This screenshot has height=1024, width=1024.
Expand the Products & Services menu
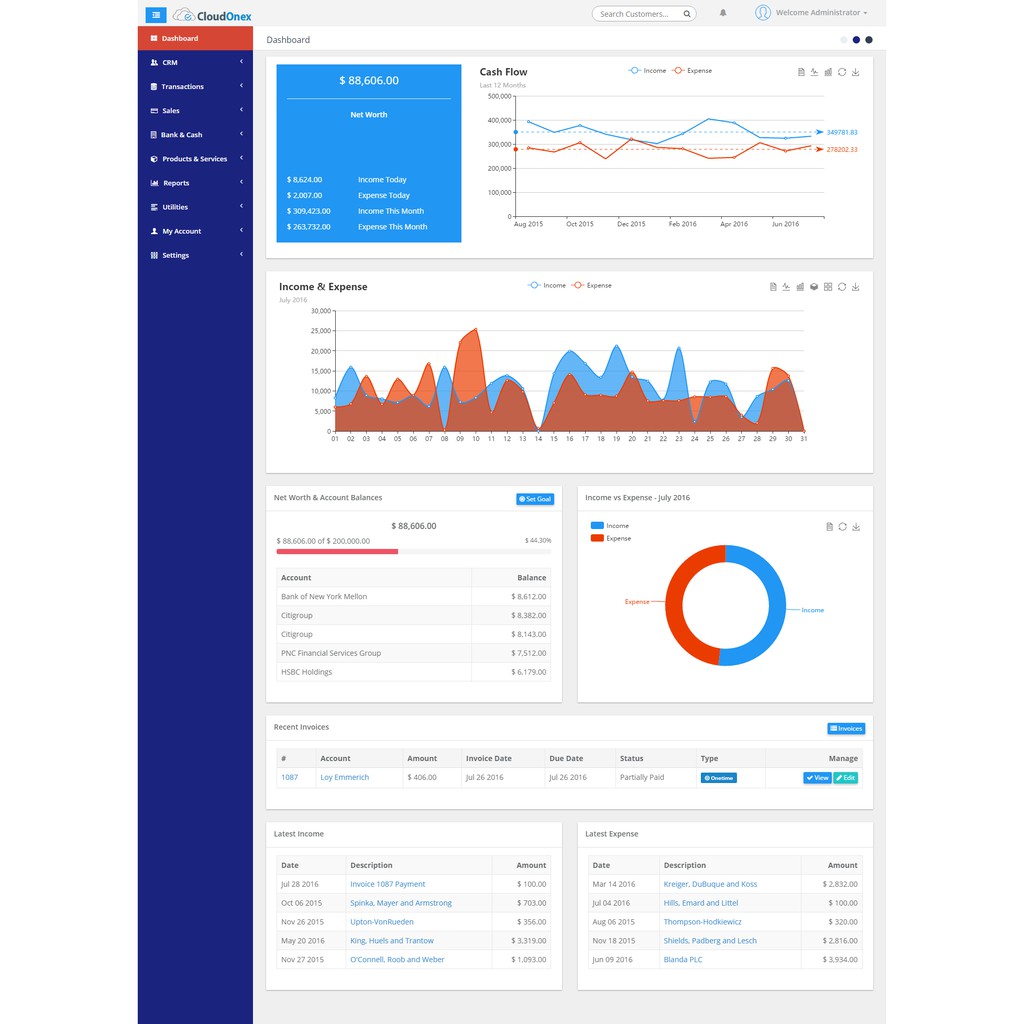coord(195,159)
